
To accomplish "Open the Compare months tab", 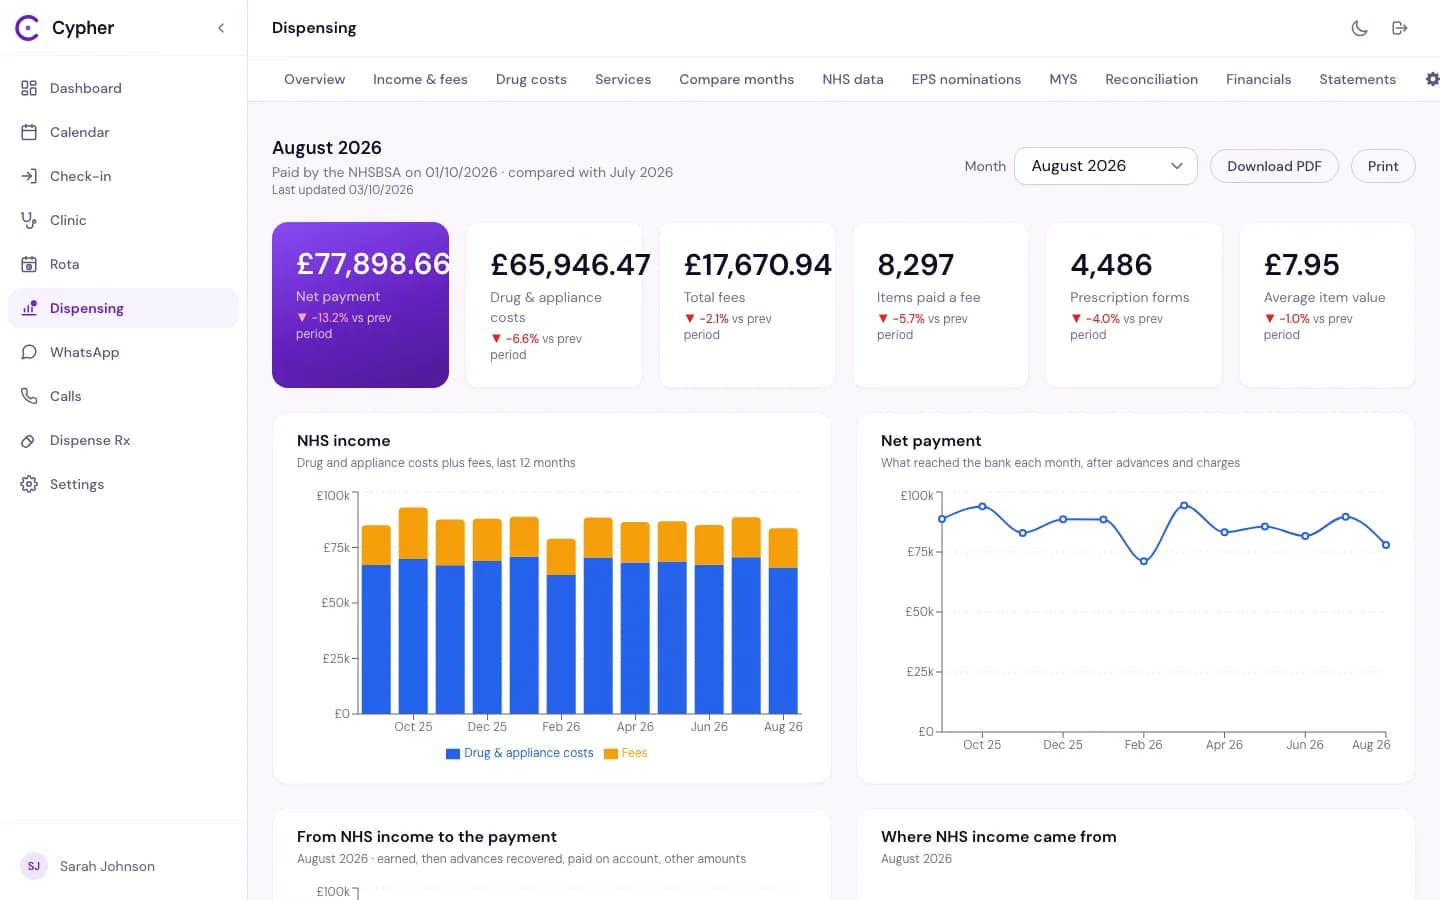I will pos(736,79).
